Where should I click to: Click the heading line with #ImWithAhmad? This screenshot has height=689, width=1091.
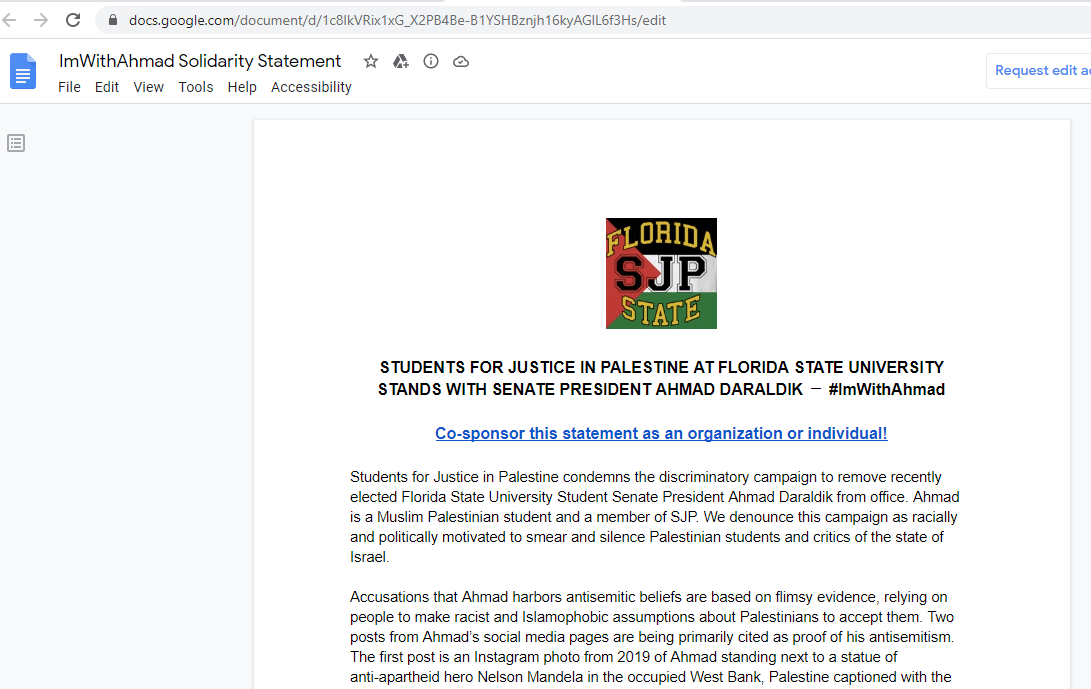click(x=661, y=389)
